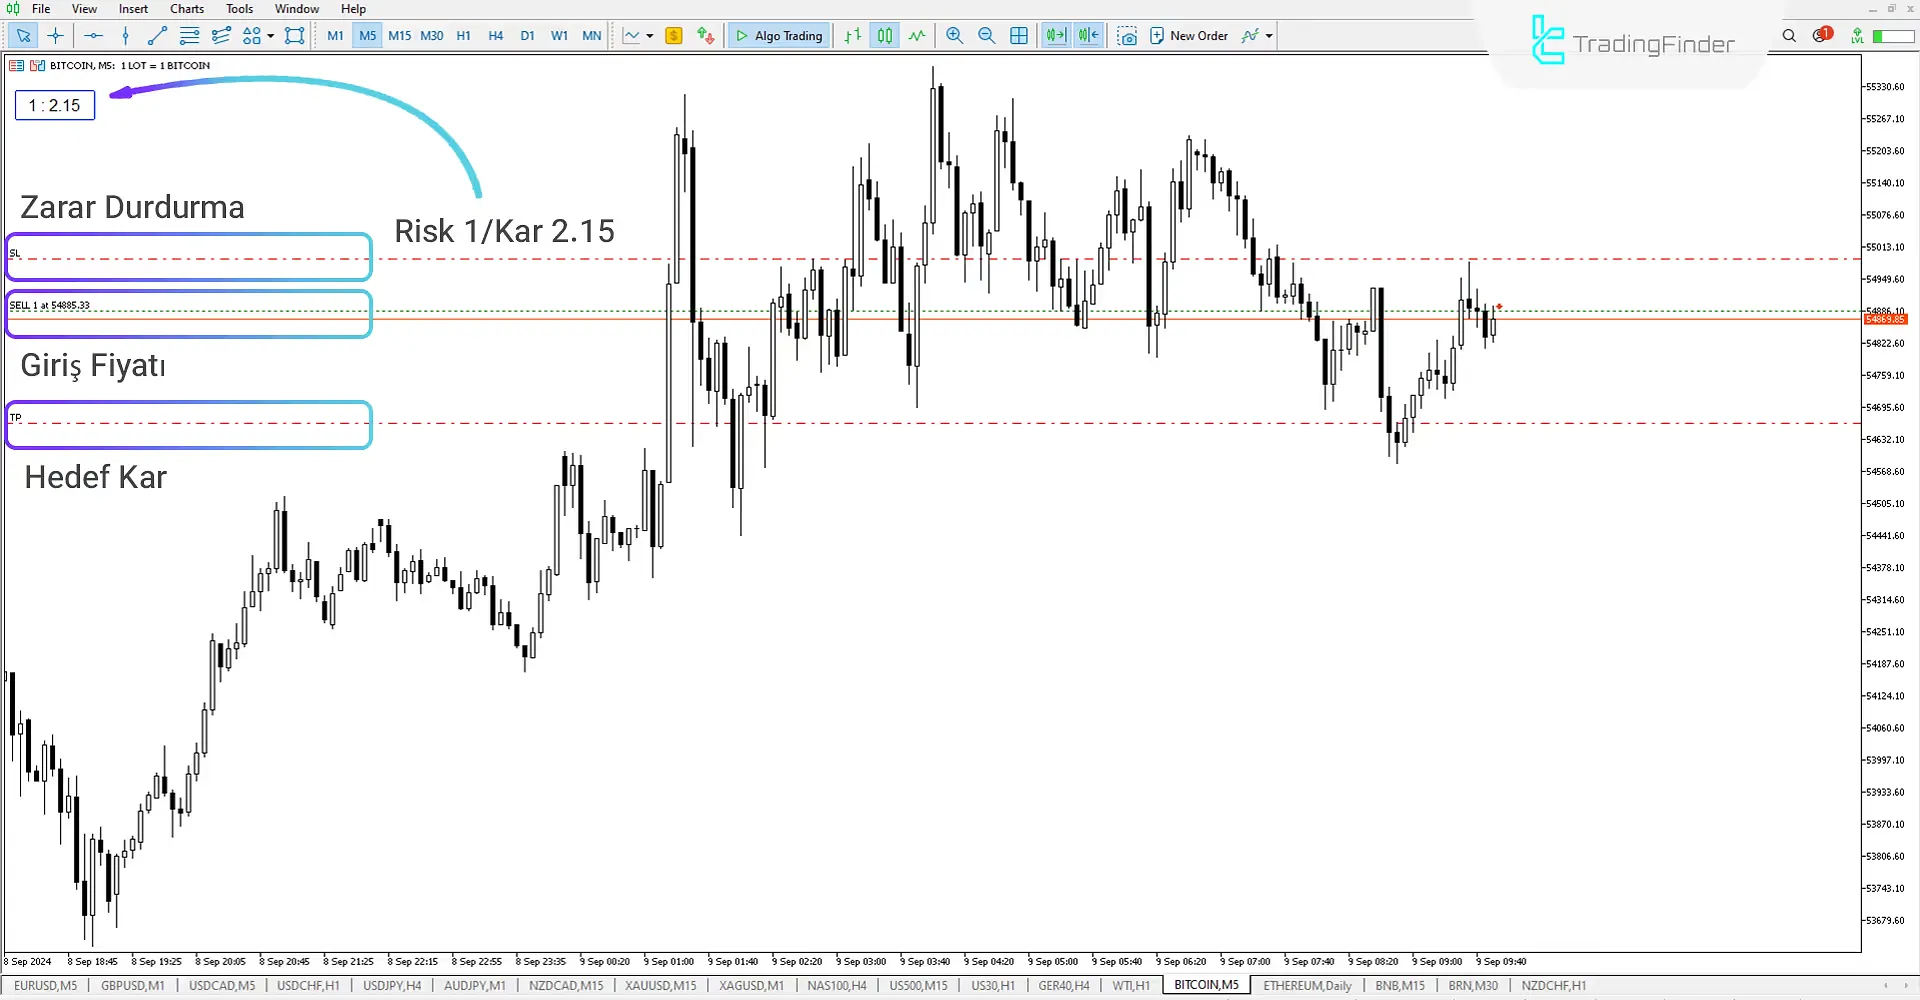The image size is (1920, 1000).
Task: Select the Crosshair tool
Action: coord(56,35)
